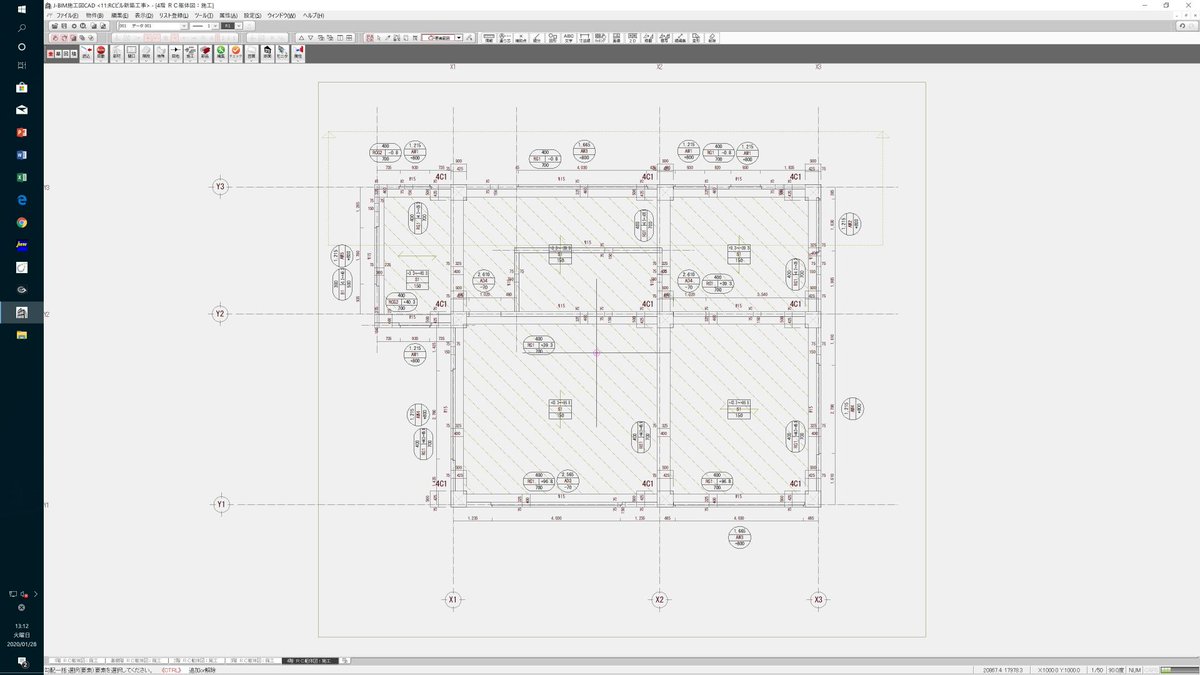Open the 属性(A) menu
The width and height of the screenshot is (1200, 675).
point(228,16)
